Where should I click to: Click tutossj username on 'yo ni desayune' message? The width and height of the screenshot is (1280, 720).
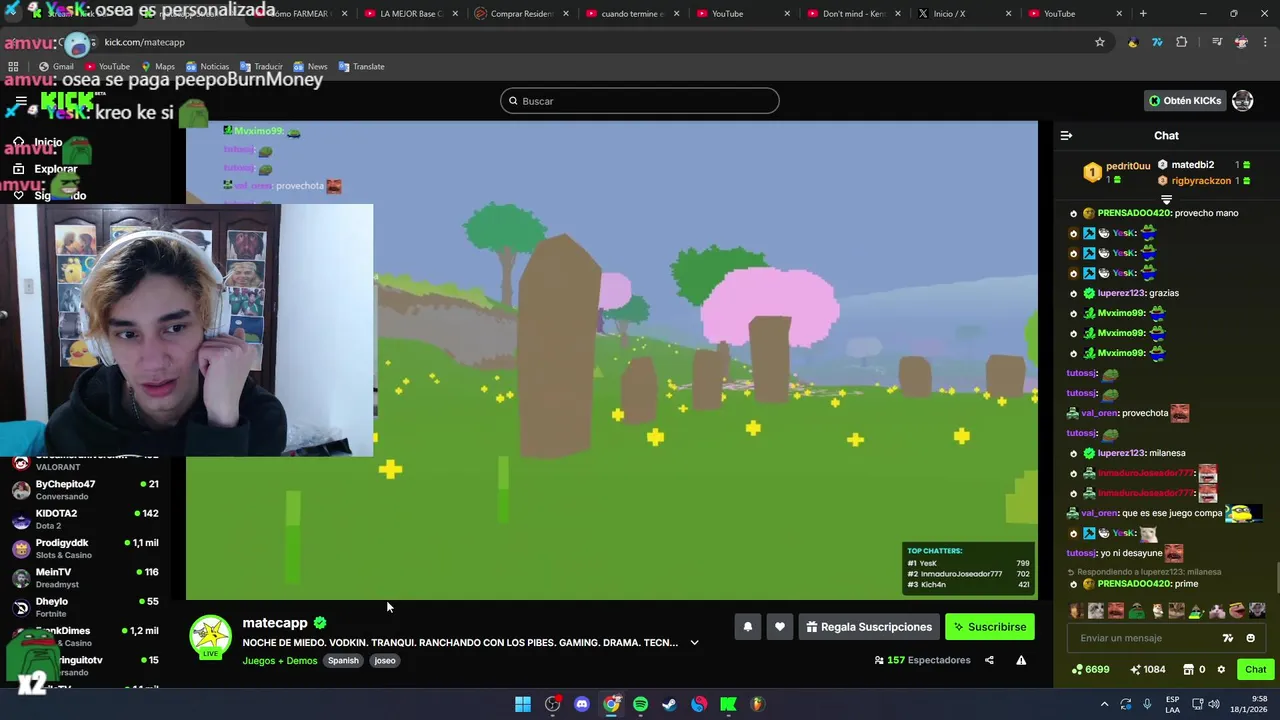(1081, 553)
